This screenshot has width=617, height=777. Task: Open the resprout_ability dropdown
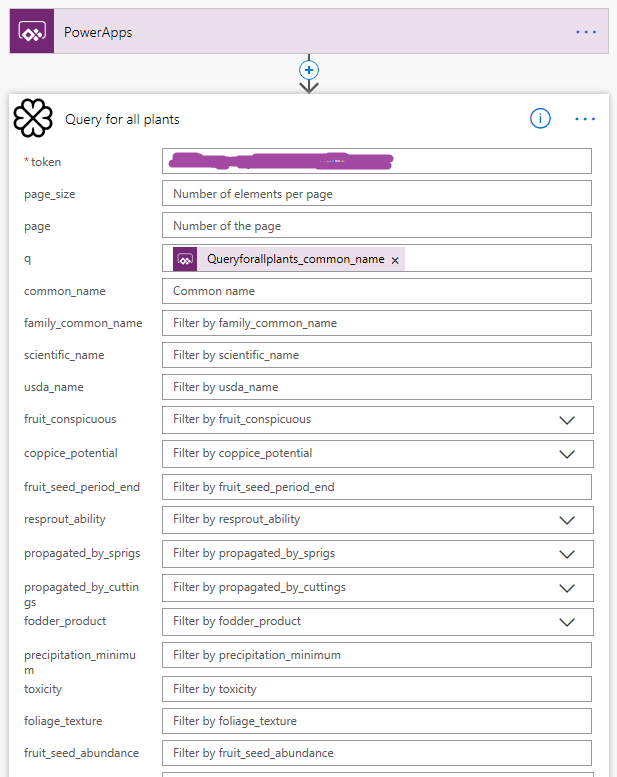pos(567,520)
